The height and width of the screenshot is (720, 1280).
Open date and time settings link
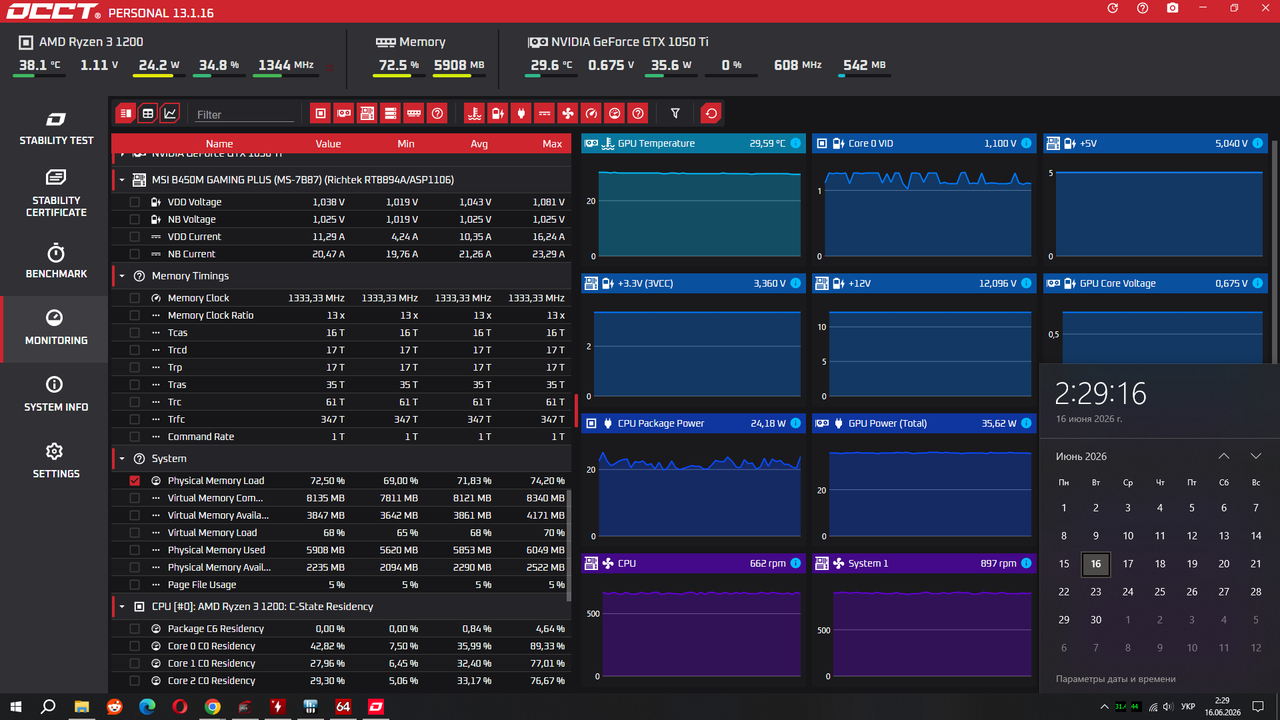(1116, 679)
